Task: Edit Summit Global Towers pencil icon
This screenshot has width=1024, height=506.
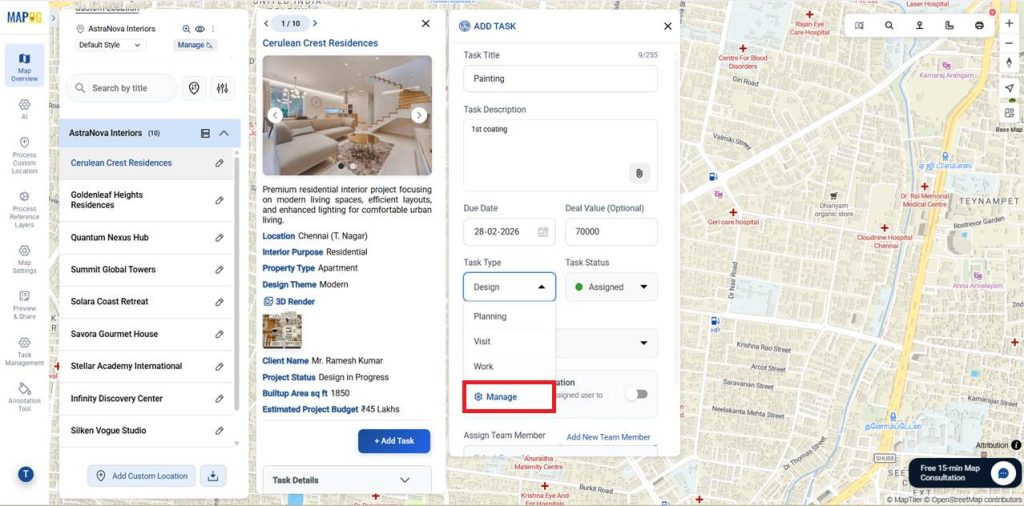Action: (x=219, y=270)
